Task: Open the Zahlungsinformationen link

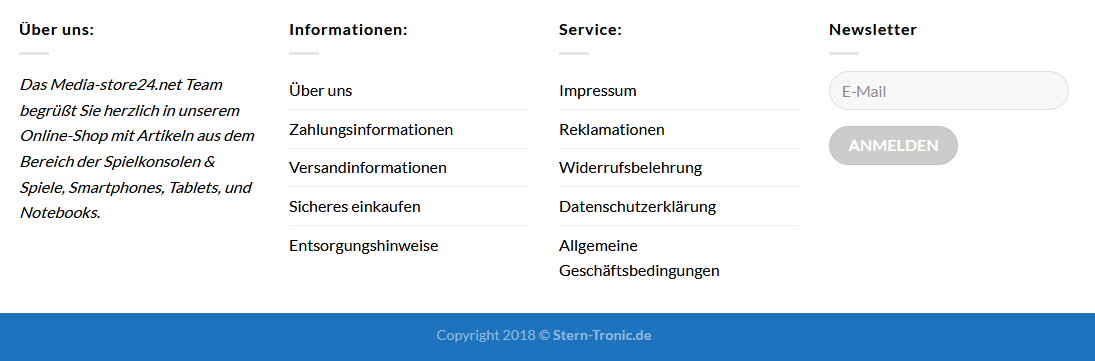Action: point(371,130)
